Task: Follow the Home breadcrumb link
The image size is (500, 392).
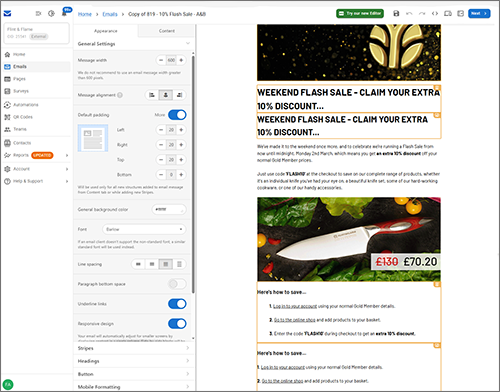Action: tap(85, 14)
